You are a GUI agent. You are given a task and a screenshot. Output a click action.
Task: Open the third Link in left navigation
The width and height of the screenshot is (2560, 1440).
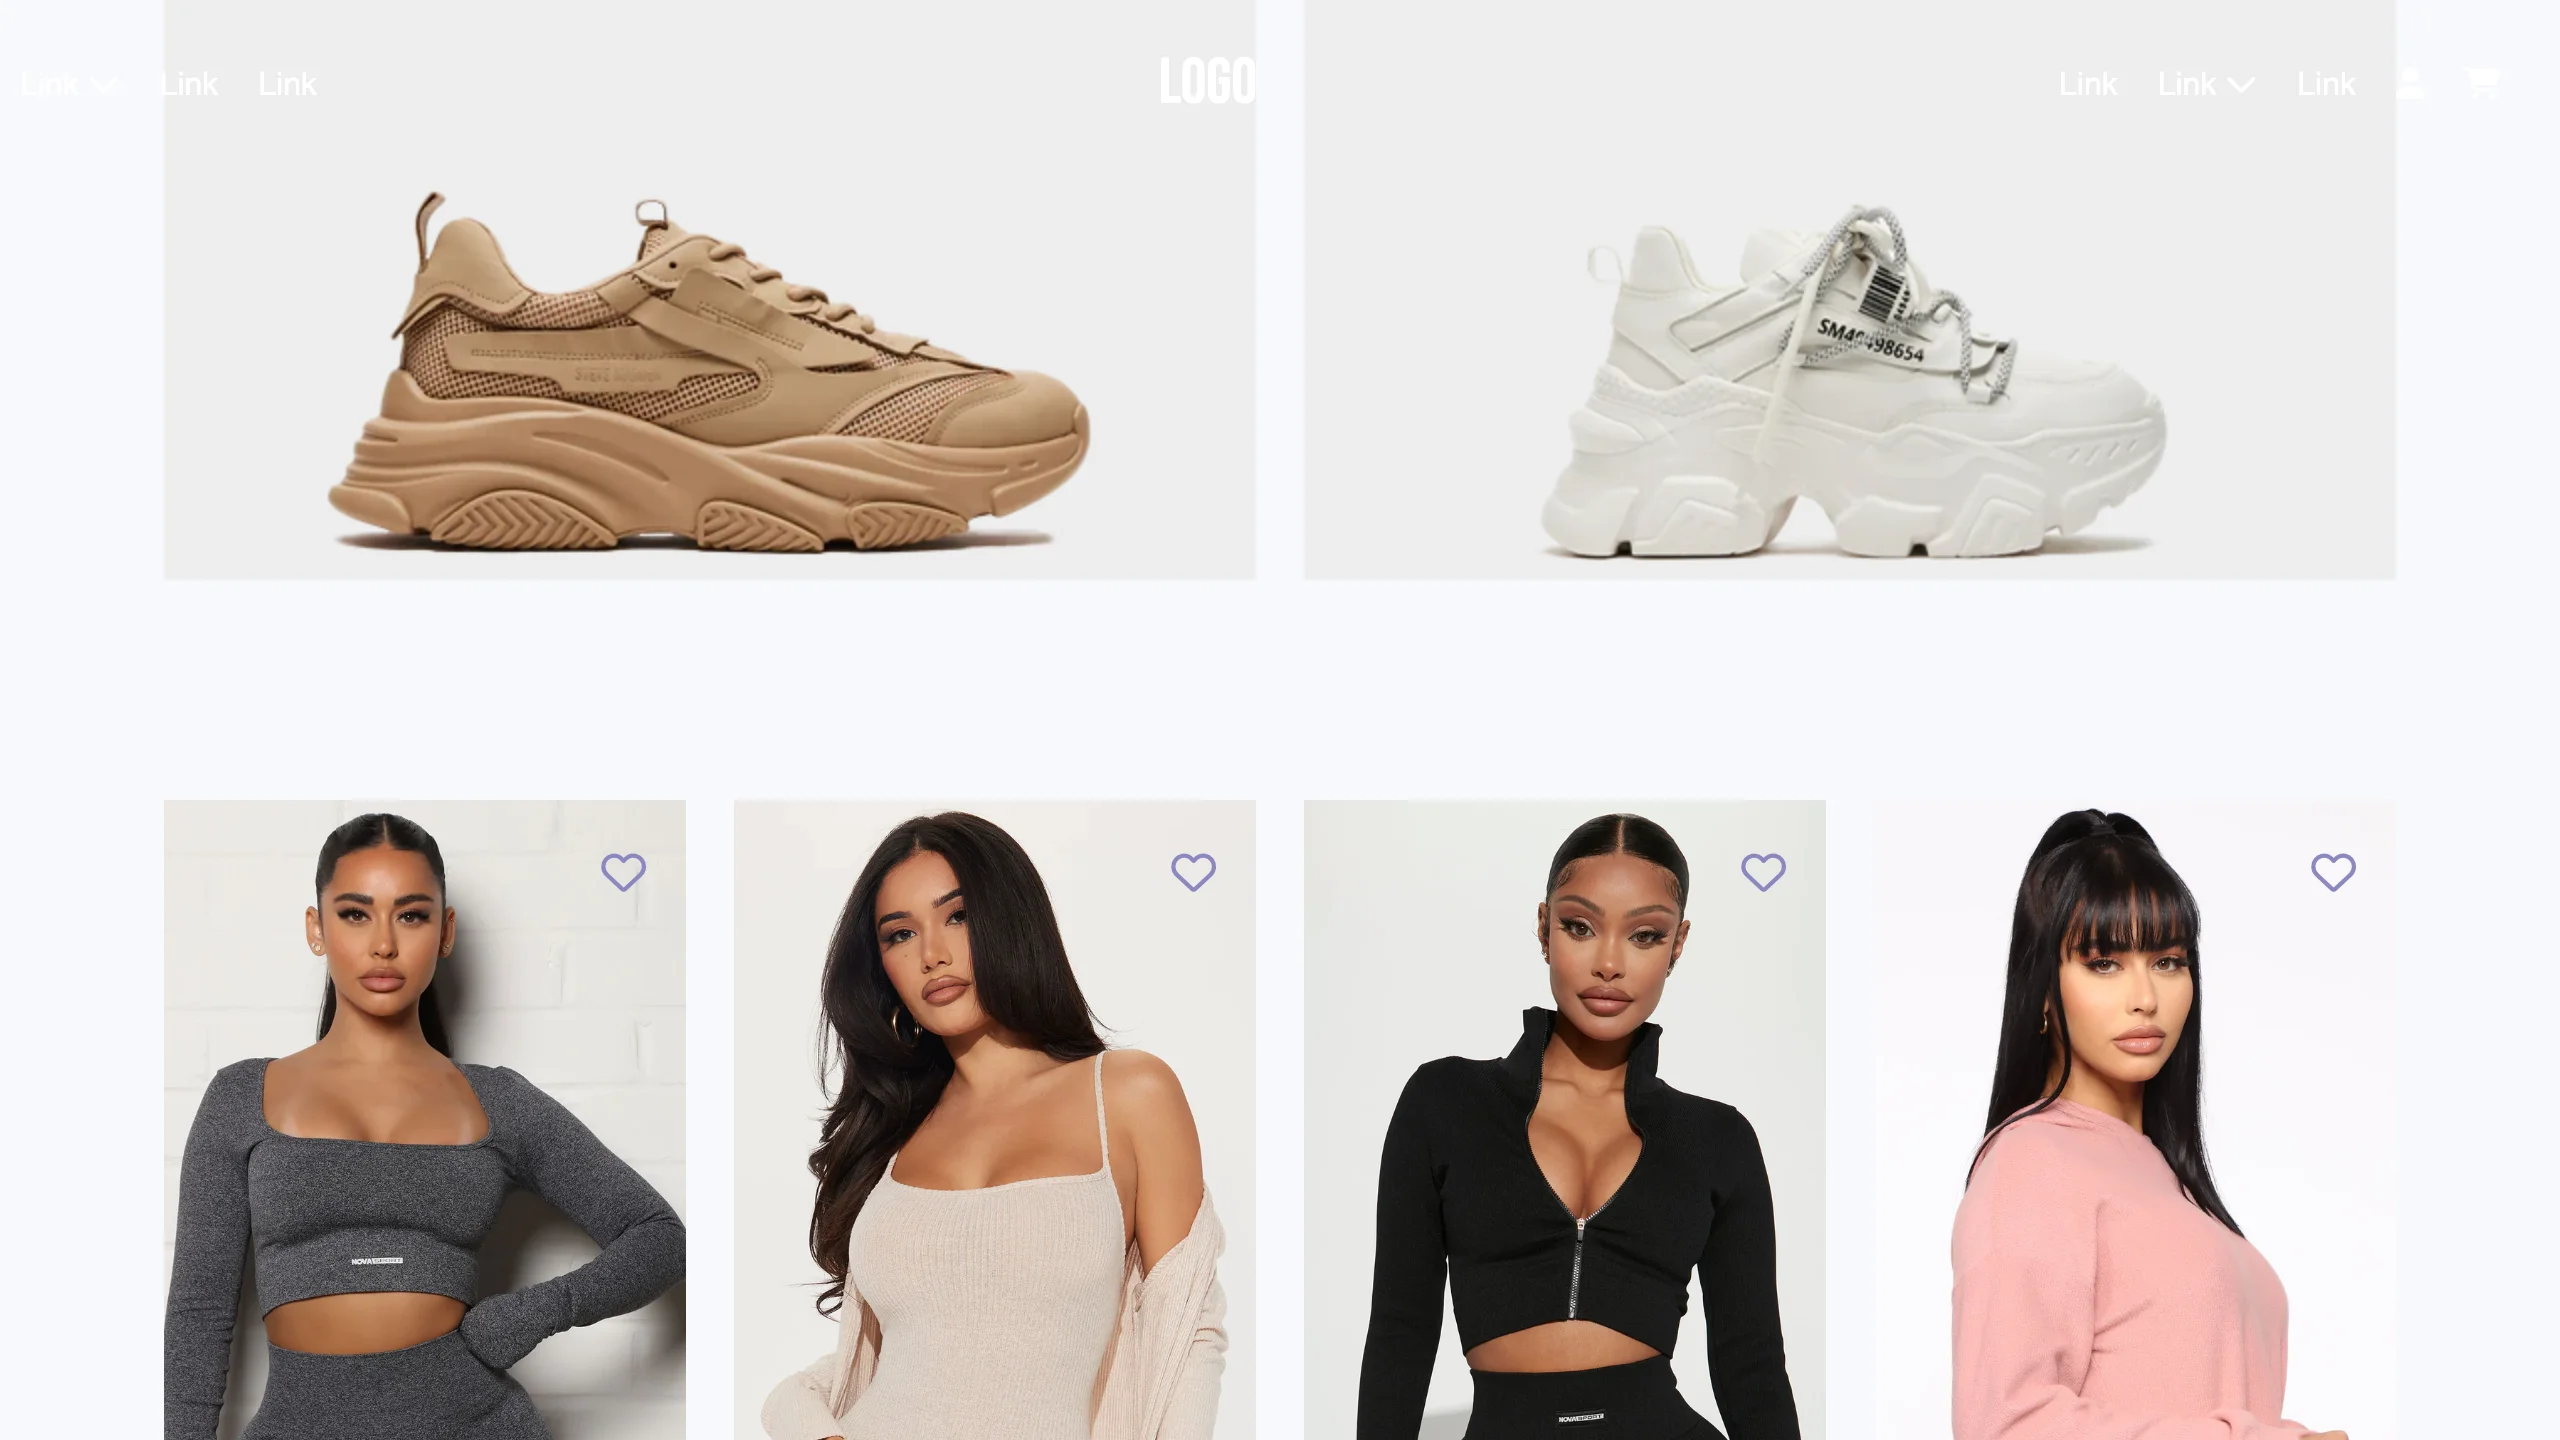point(287,84)
